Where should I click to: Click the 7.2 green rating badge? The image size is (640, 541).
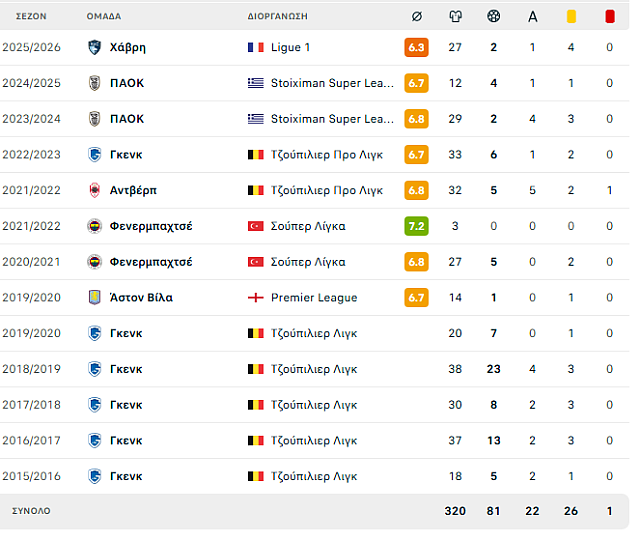[416, 226]
